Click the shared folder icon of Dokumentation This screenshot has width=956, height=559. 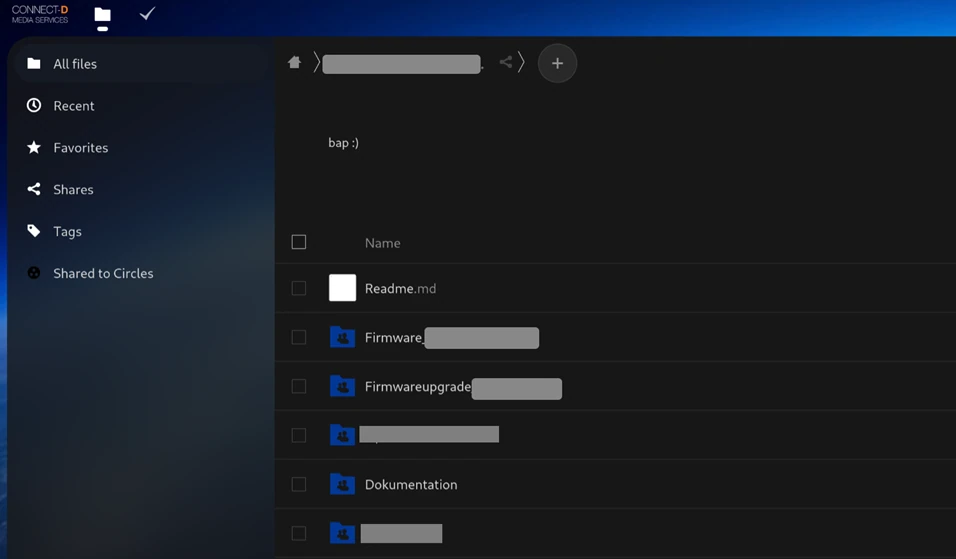343,484
